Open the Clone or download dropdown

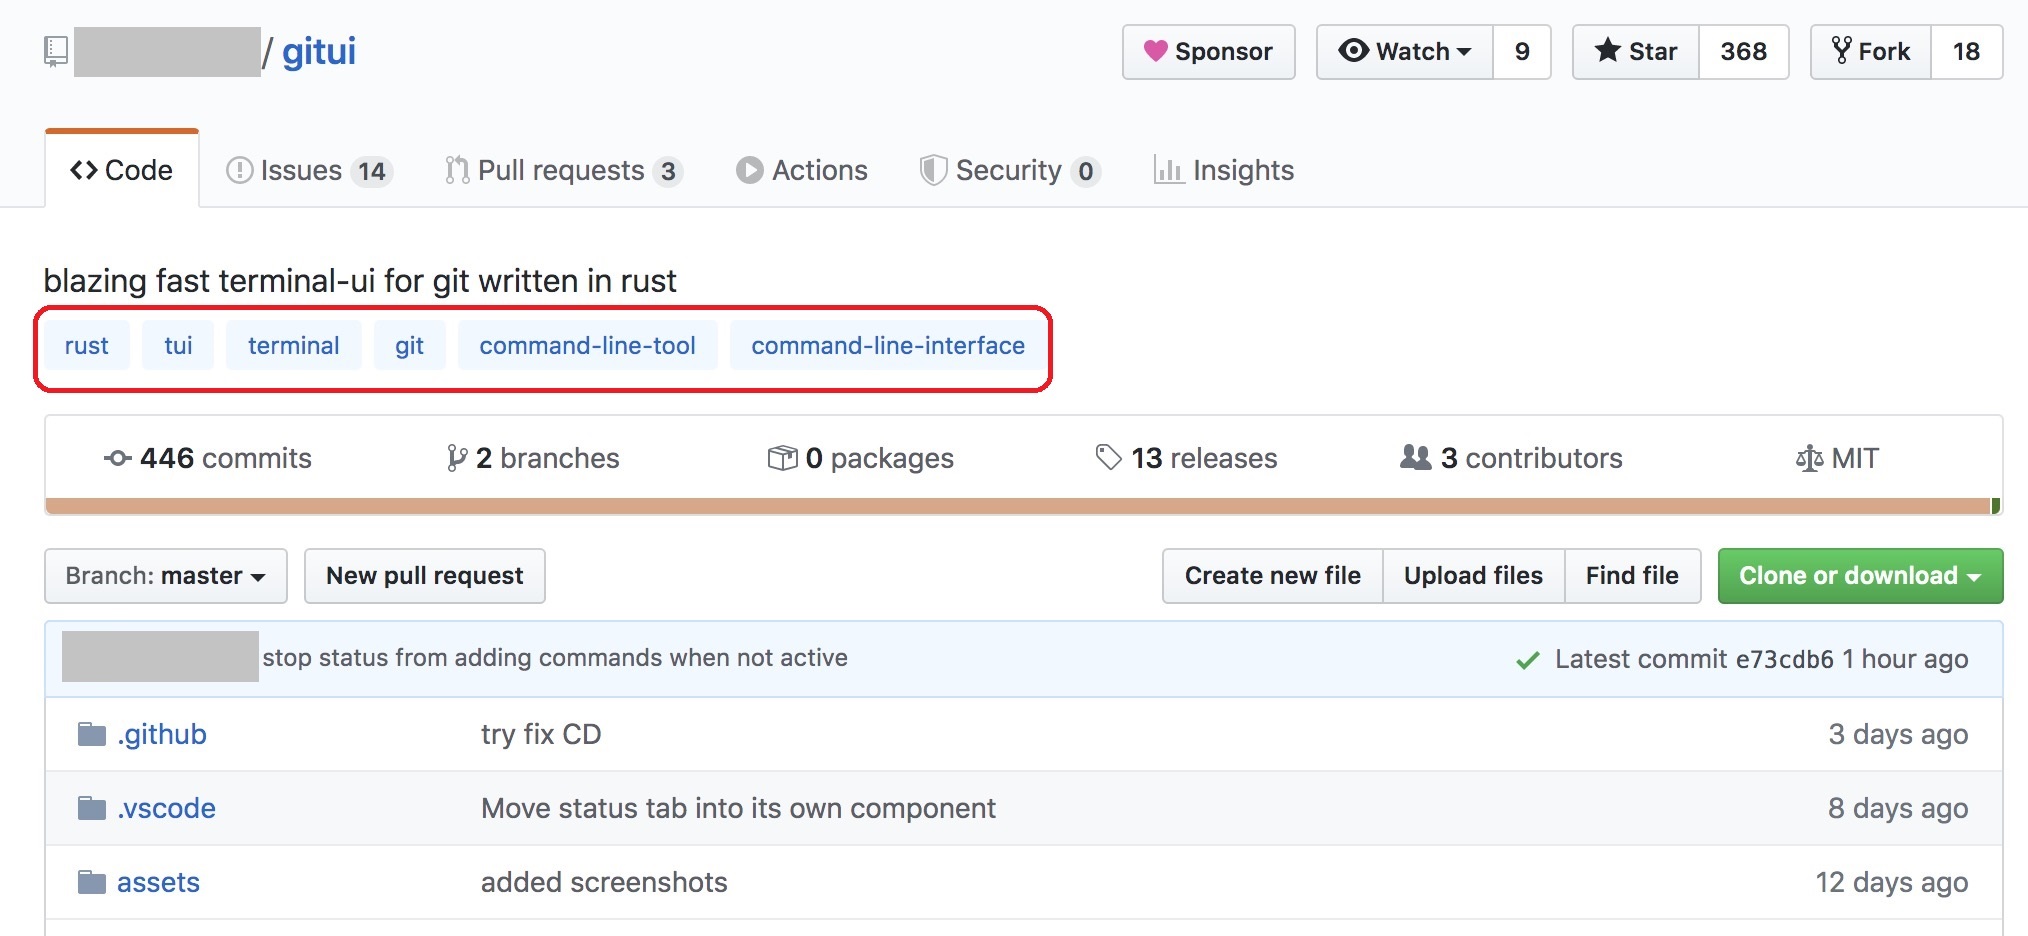click(1859, 576)
